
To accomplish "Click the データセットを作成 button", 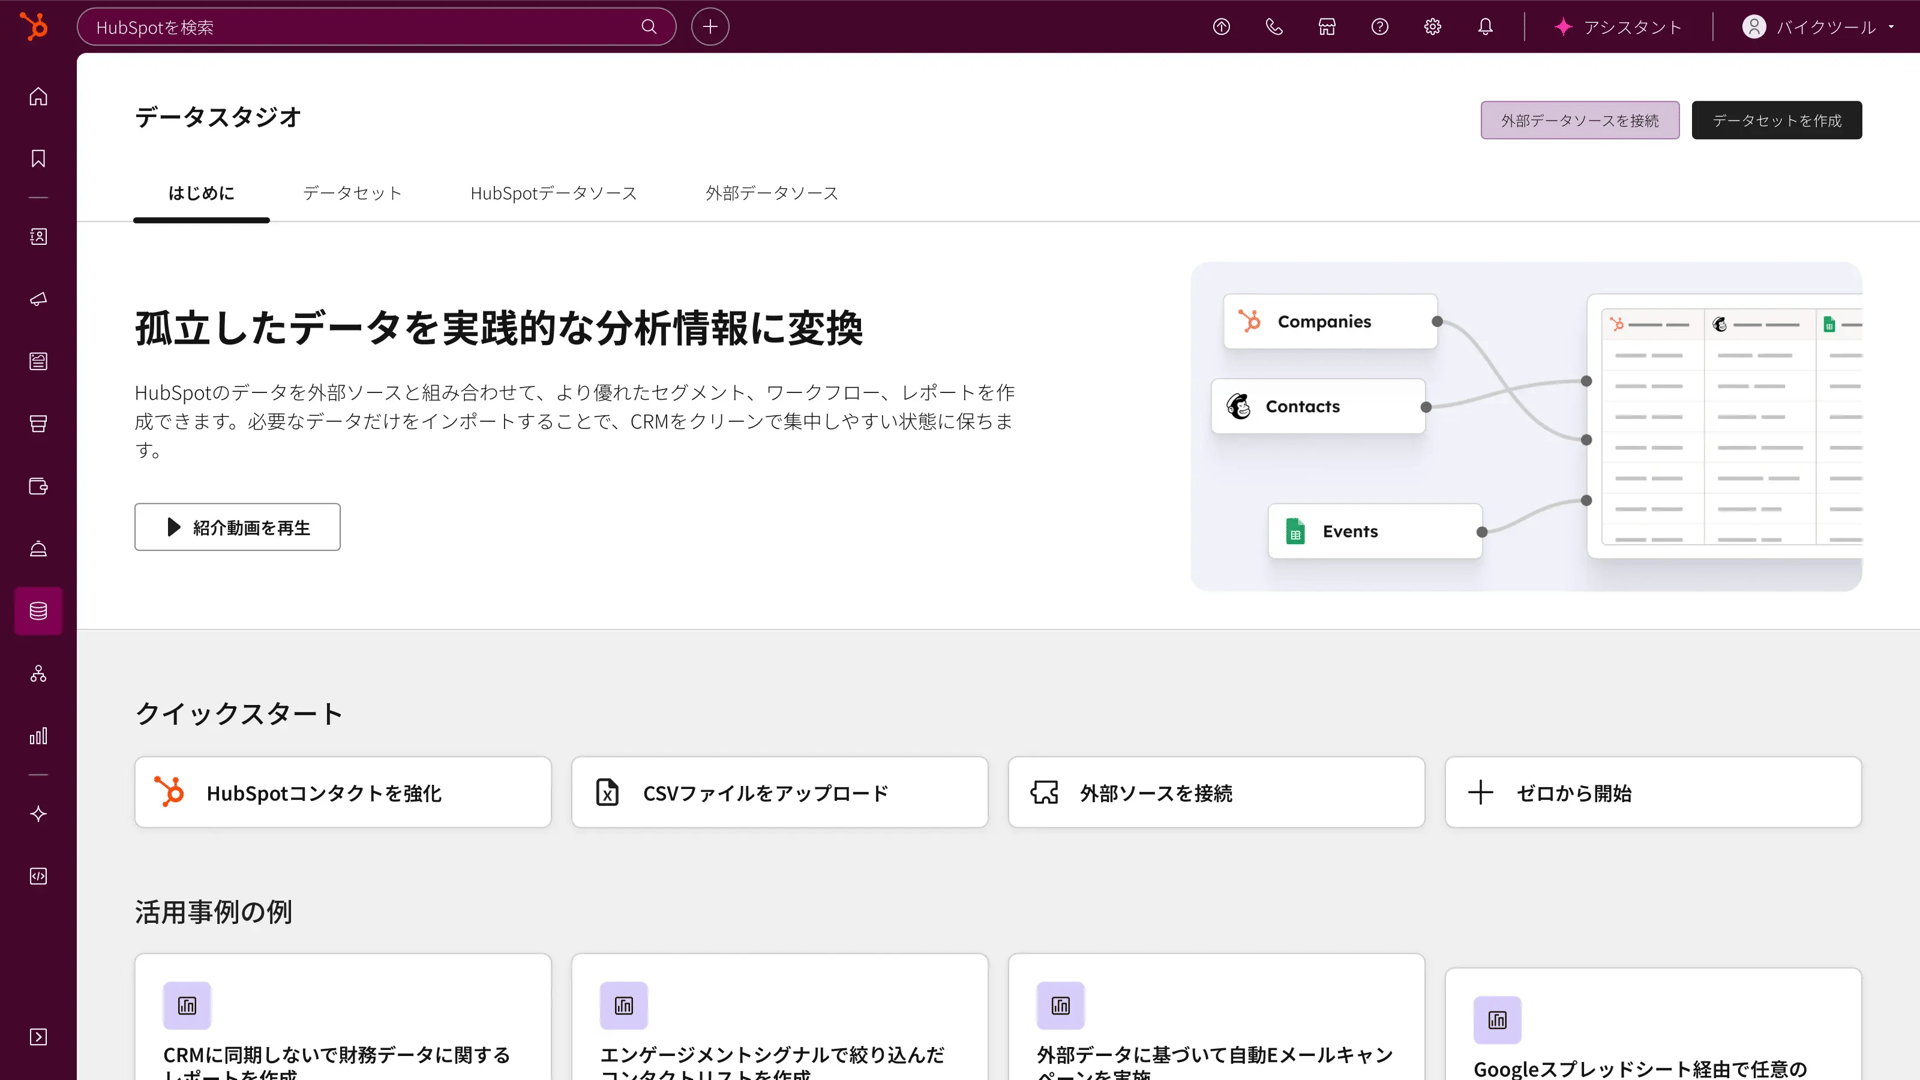I will 1776,120.
